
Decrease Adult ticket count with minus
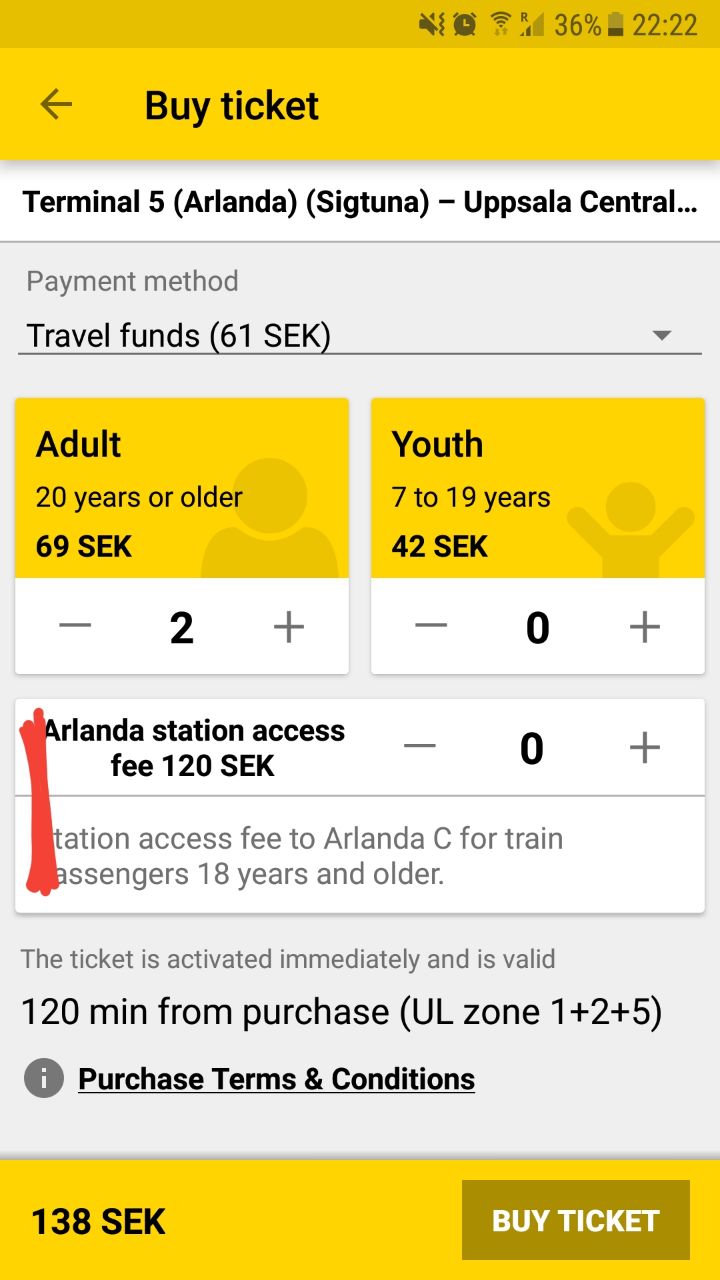75,627
